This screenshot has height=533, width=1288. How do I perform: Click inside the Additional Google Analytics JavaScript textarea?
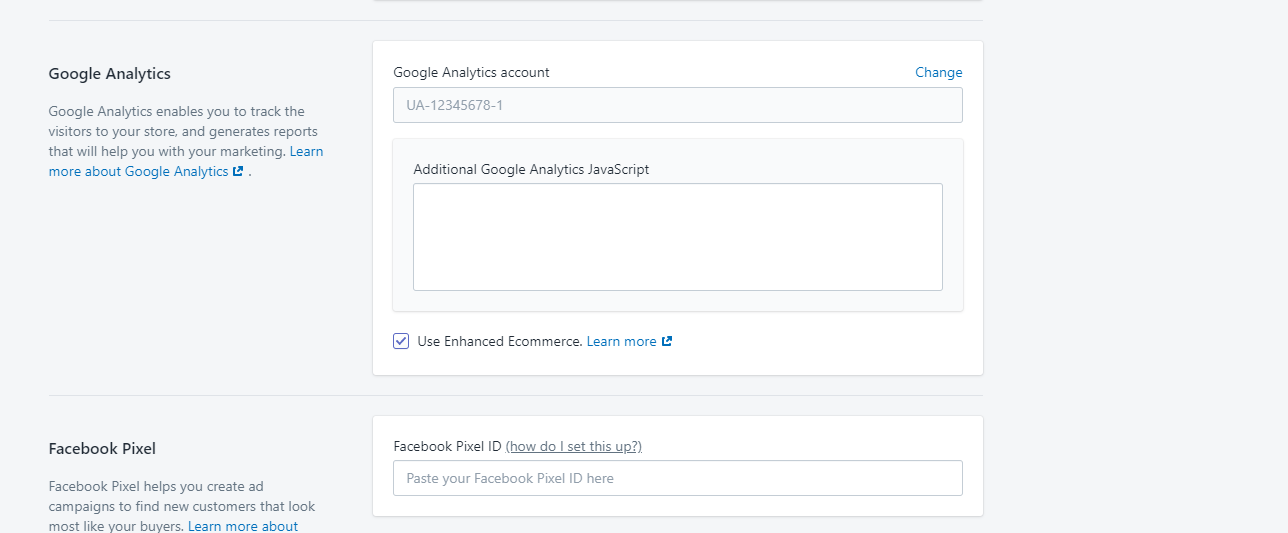click(x=678, y=237)
